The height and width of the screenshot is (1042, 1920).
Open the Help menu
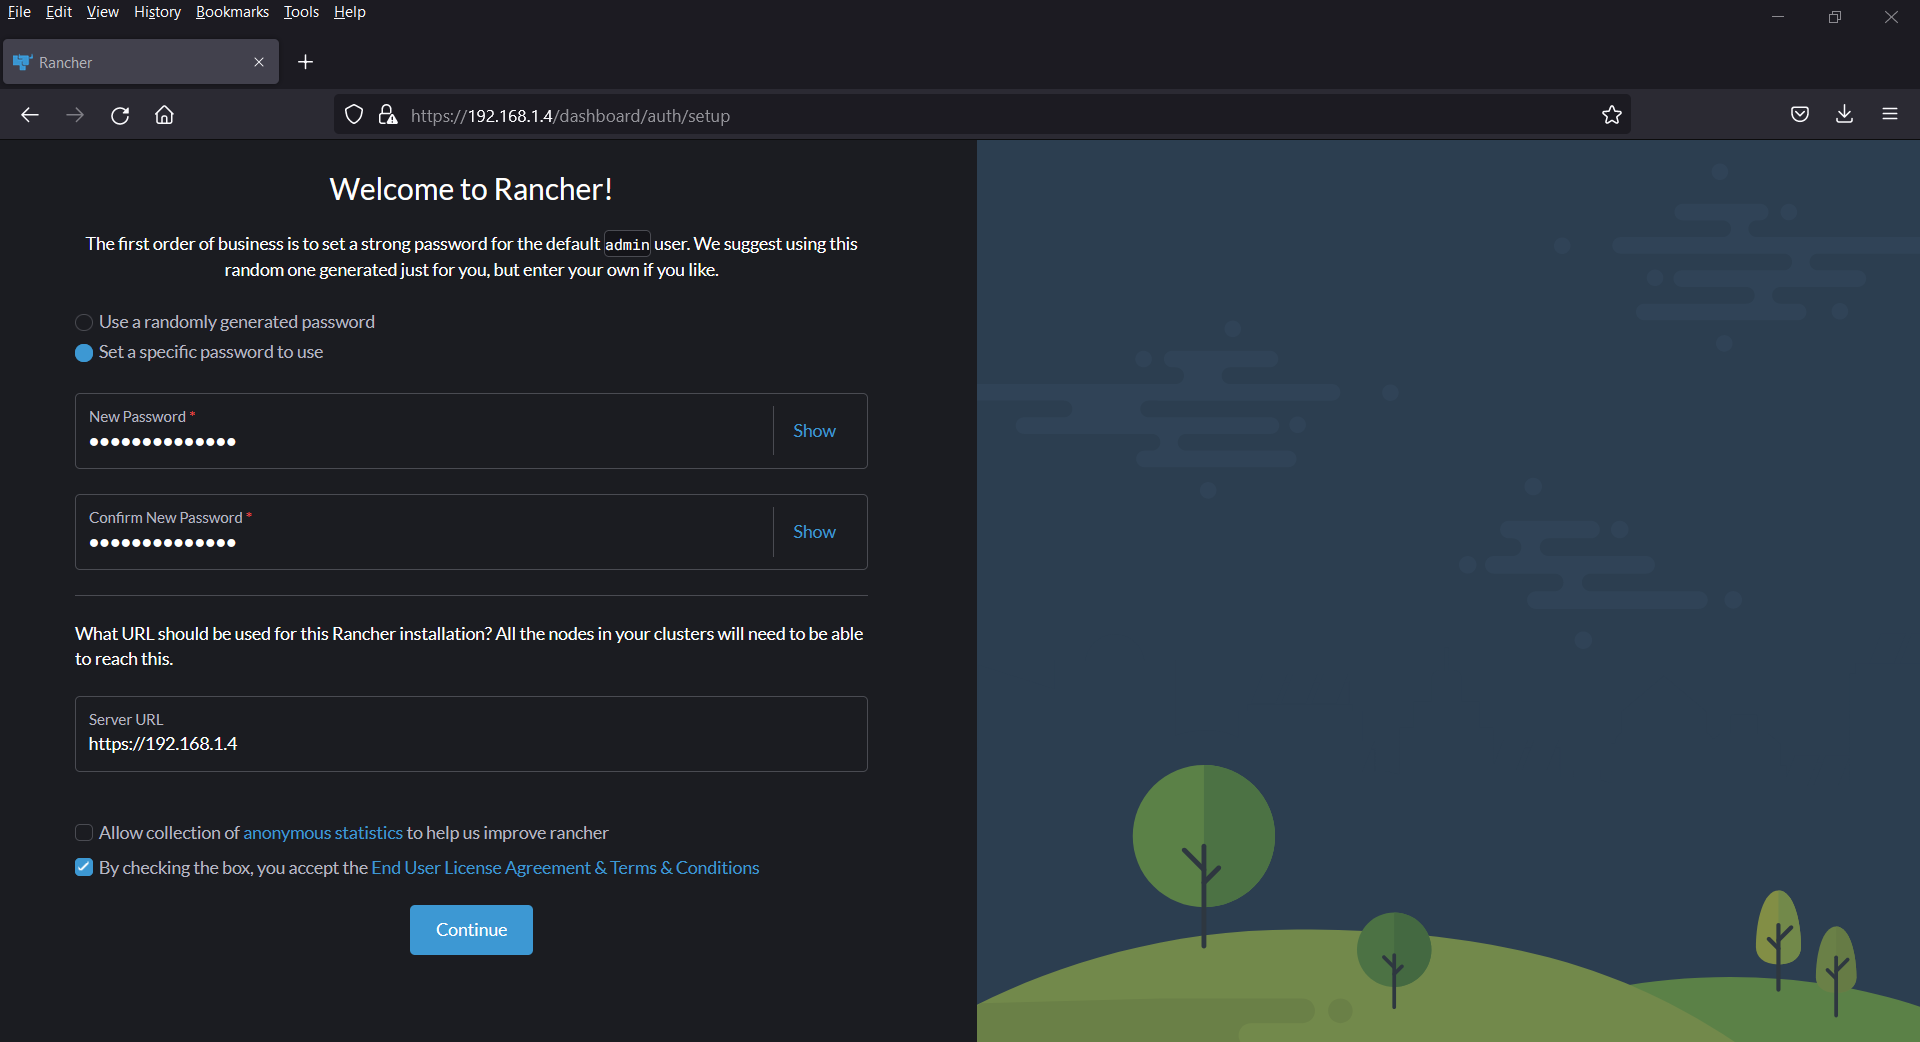coord(350,12)
